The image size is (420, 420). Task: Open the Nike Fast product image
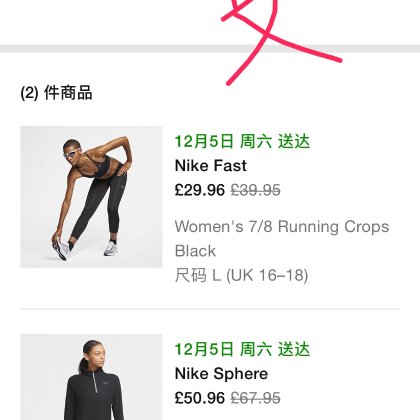(91, 197)
